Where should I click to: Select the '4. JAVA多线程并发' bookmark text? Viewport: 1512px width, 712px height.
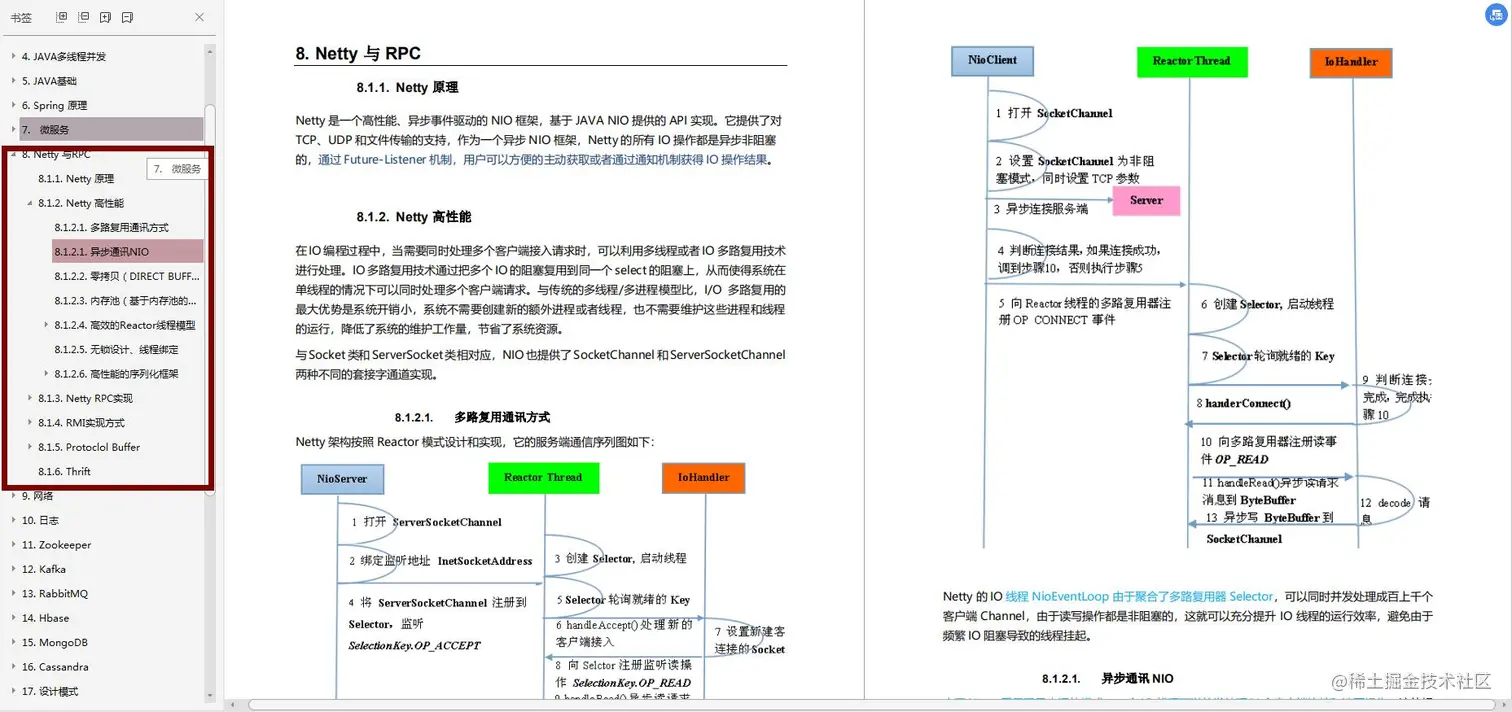click(64, 57)
